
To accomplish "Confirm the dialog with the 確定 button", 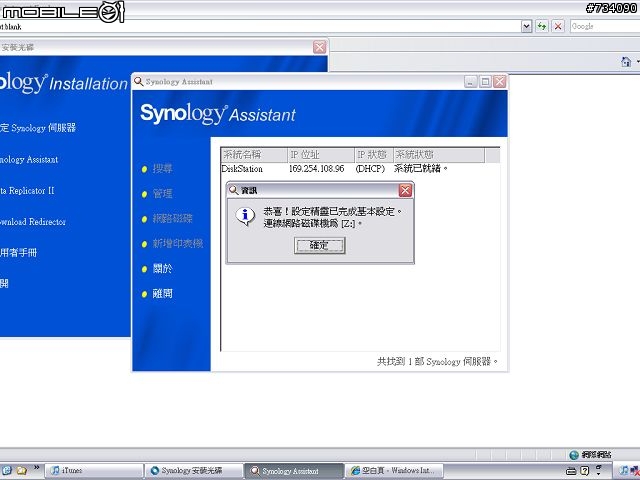I will coord(319,245).
